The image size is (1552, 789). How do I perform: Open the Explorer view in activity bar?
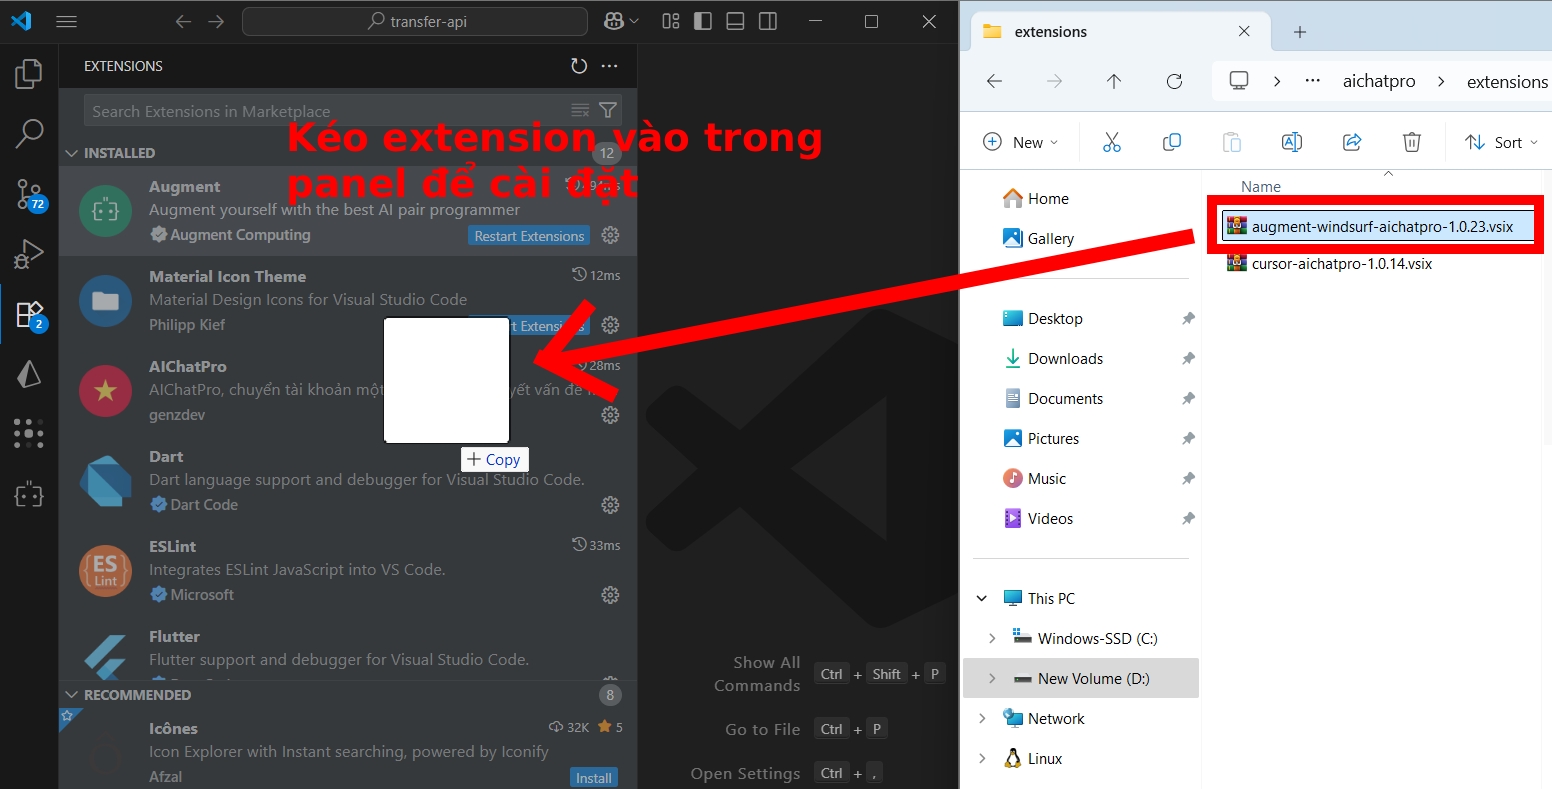(29, 74)
